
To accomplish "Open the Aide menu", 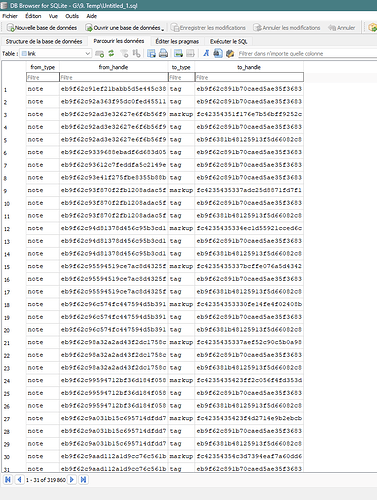I will pyautogui.click(x=91, y=16).
